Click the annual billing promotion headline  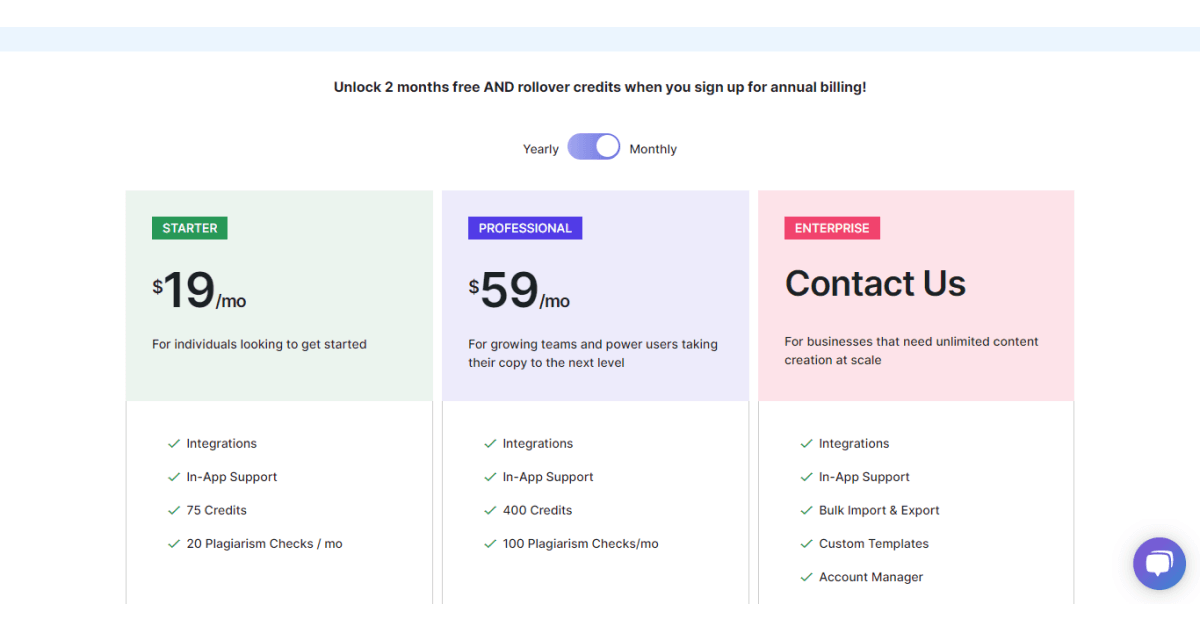click(600, 87)
